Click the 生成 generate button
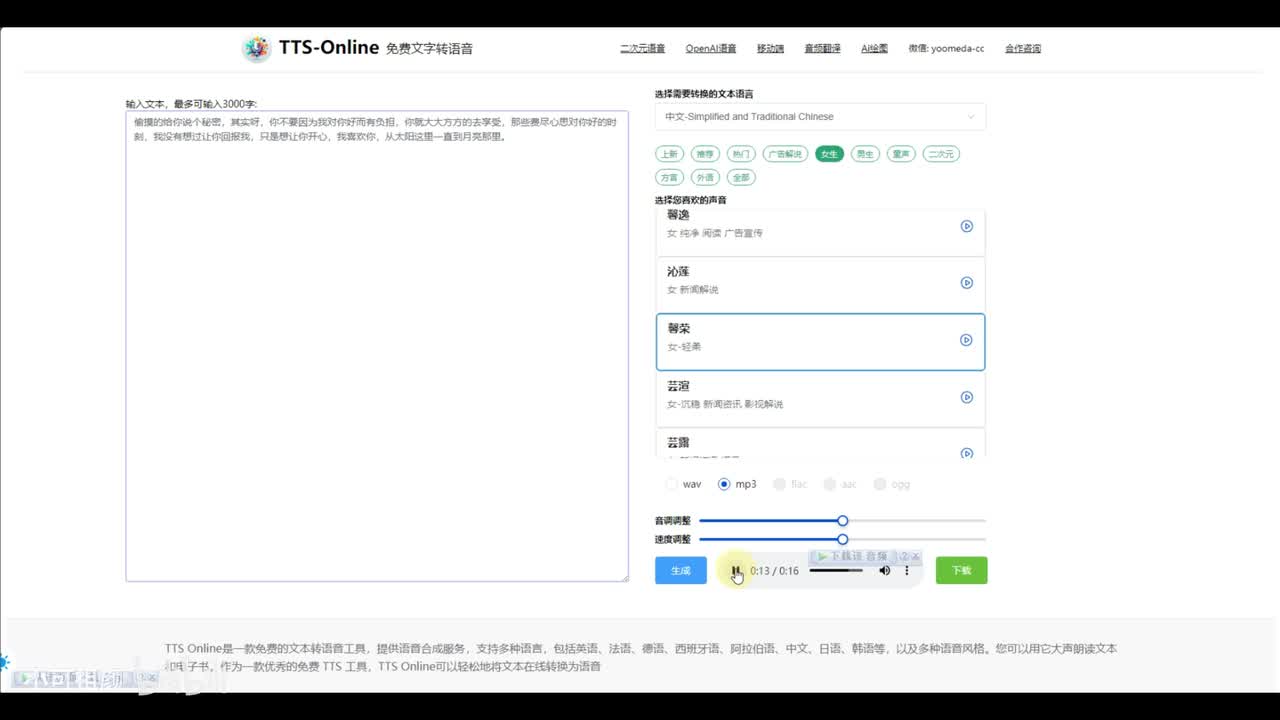 click(x=680, y=570)
